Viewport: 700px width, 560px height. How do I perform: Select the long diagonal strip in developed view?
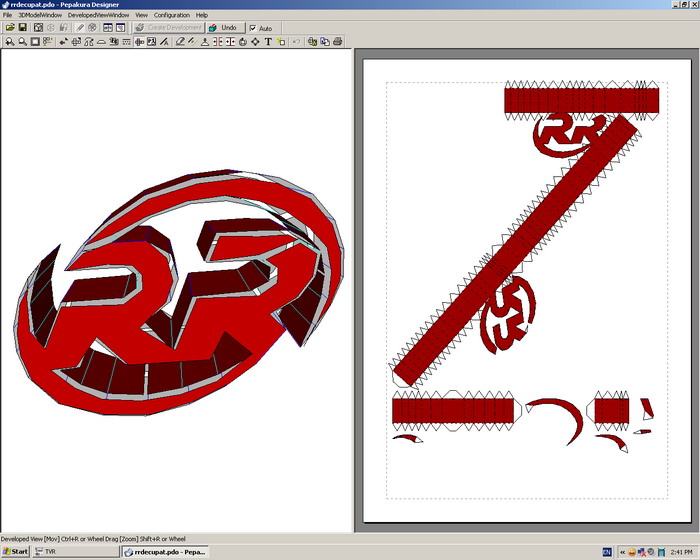[x=516, y=250]
